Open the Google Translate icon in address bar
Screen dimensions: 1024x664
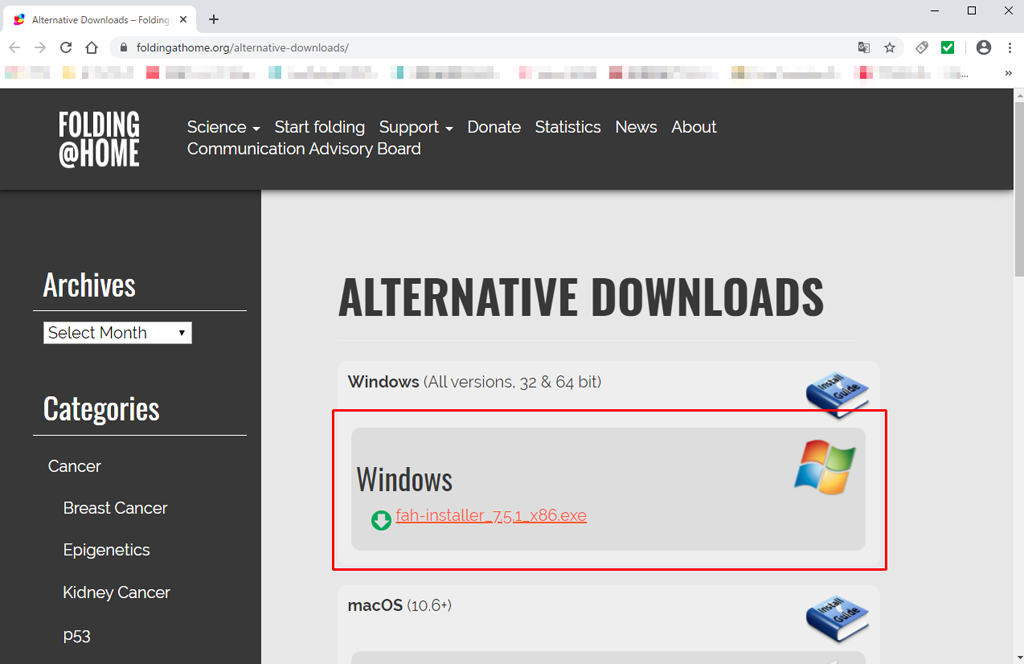coord(864,47)
